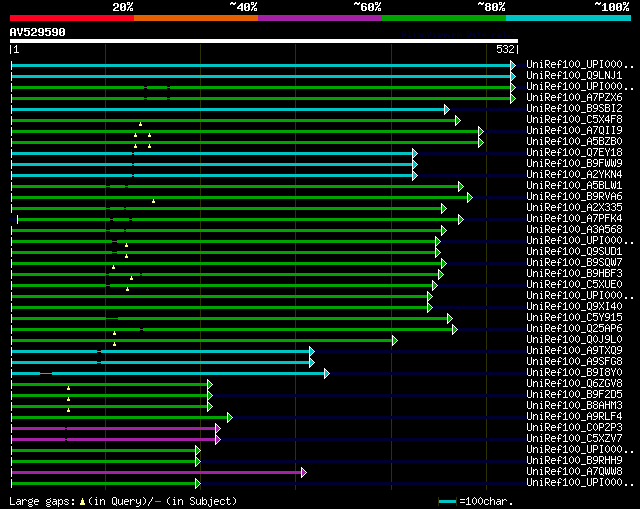Open hit UniRef100_Q9LNJ1
Screen dimensions: 640x509
point(574,76)
